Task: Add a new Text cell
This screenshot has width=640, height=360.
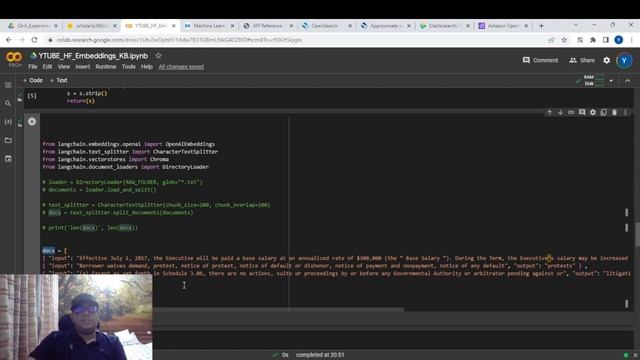Action: [59, 80]
